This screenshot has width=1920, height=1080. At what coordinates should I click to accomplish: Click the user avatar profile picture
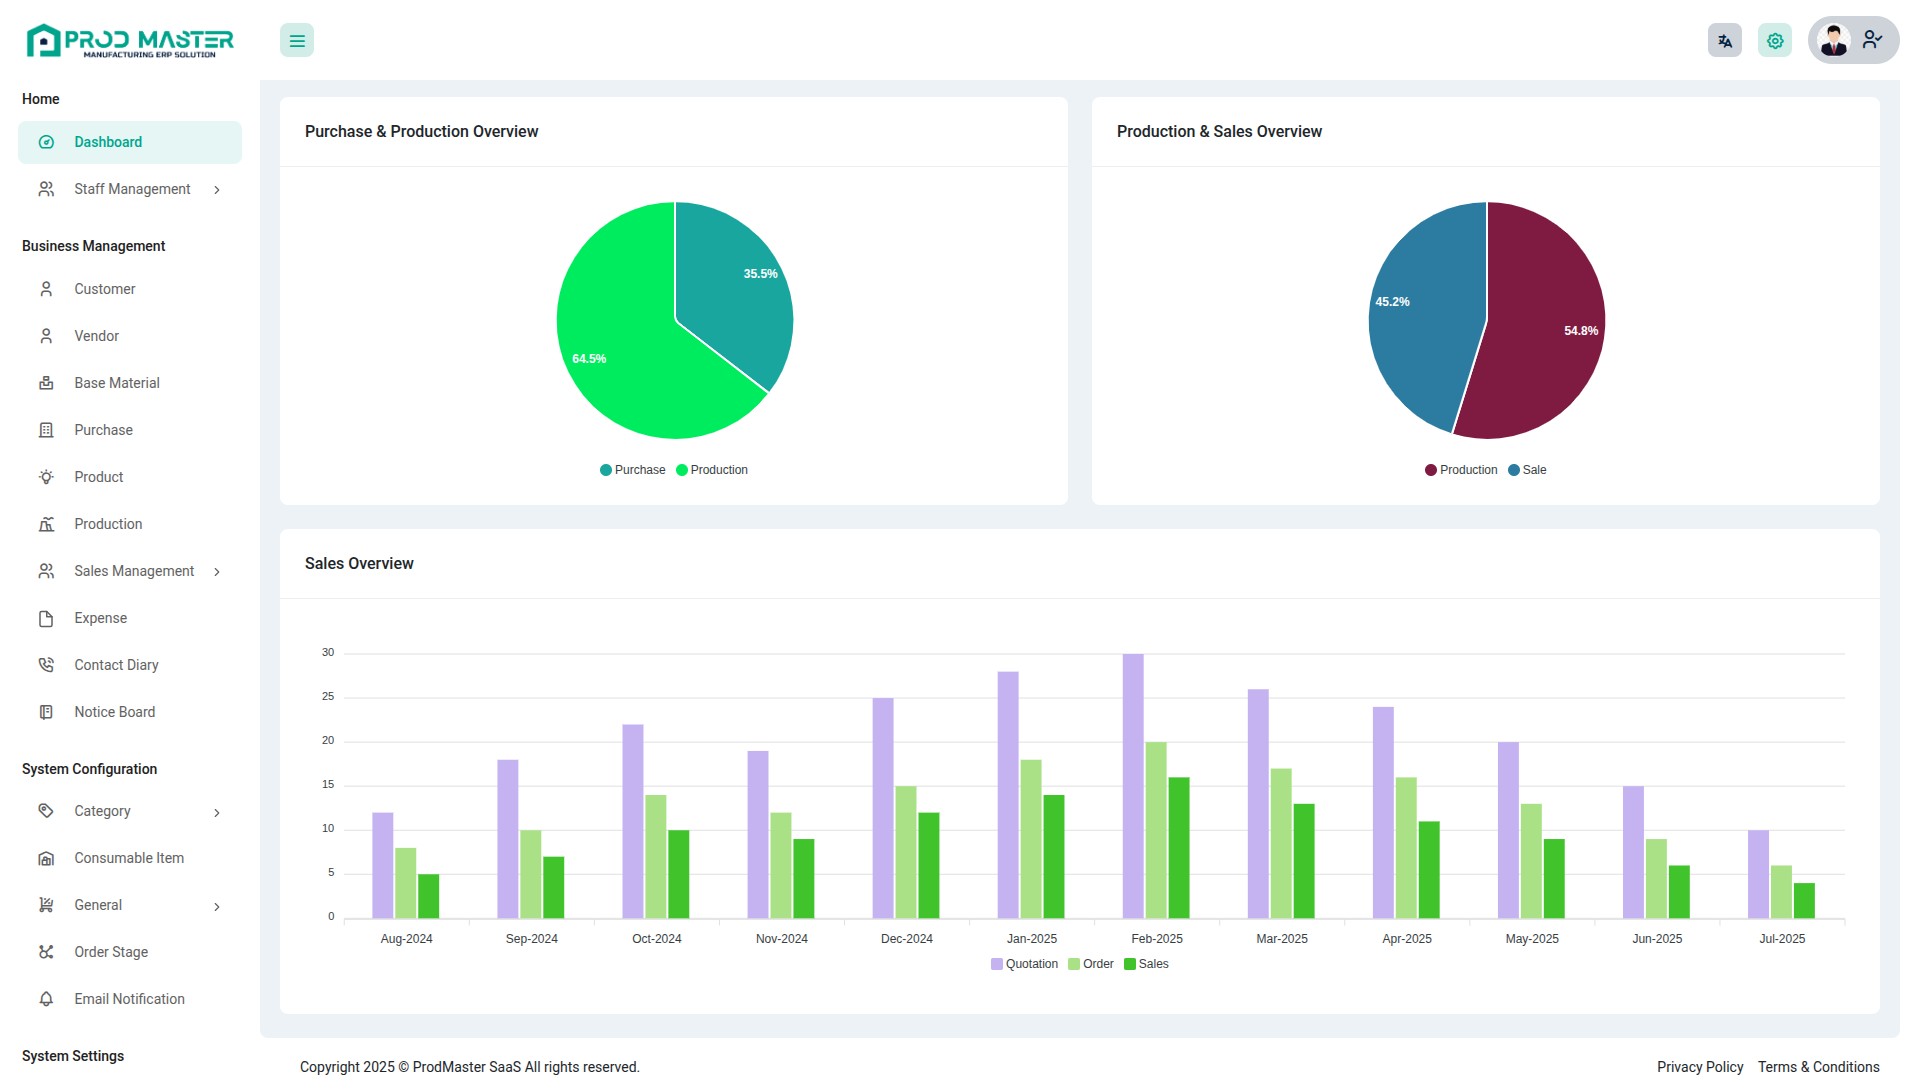click(1834, 41)
